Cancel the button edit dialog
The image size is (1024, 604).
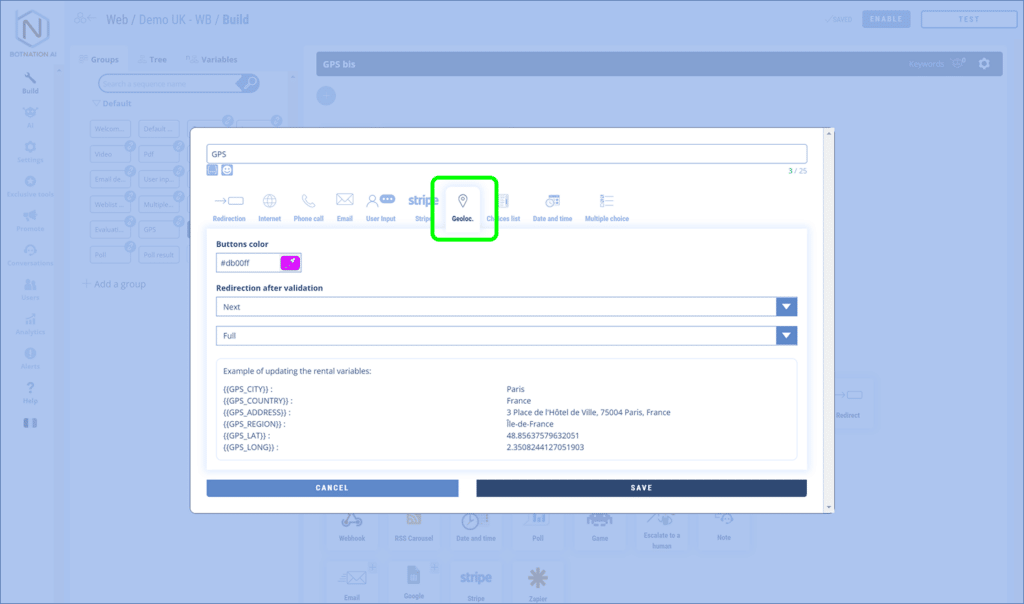pos(332,488)
